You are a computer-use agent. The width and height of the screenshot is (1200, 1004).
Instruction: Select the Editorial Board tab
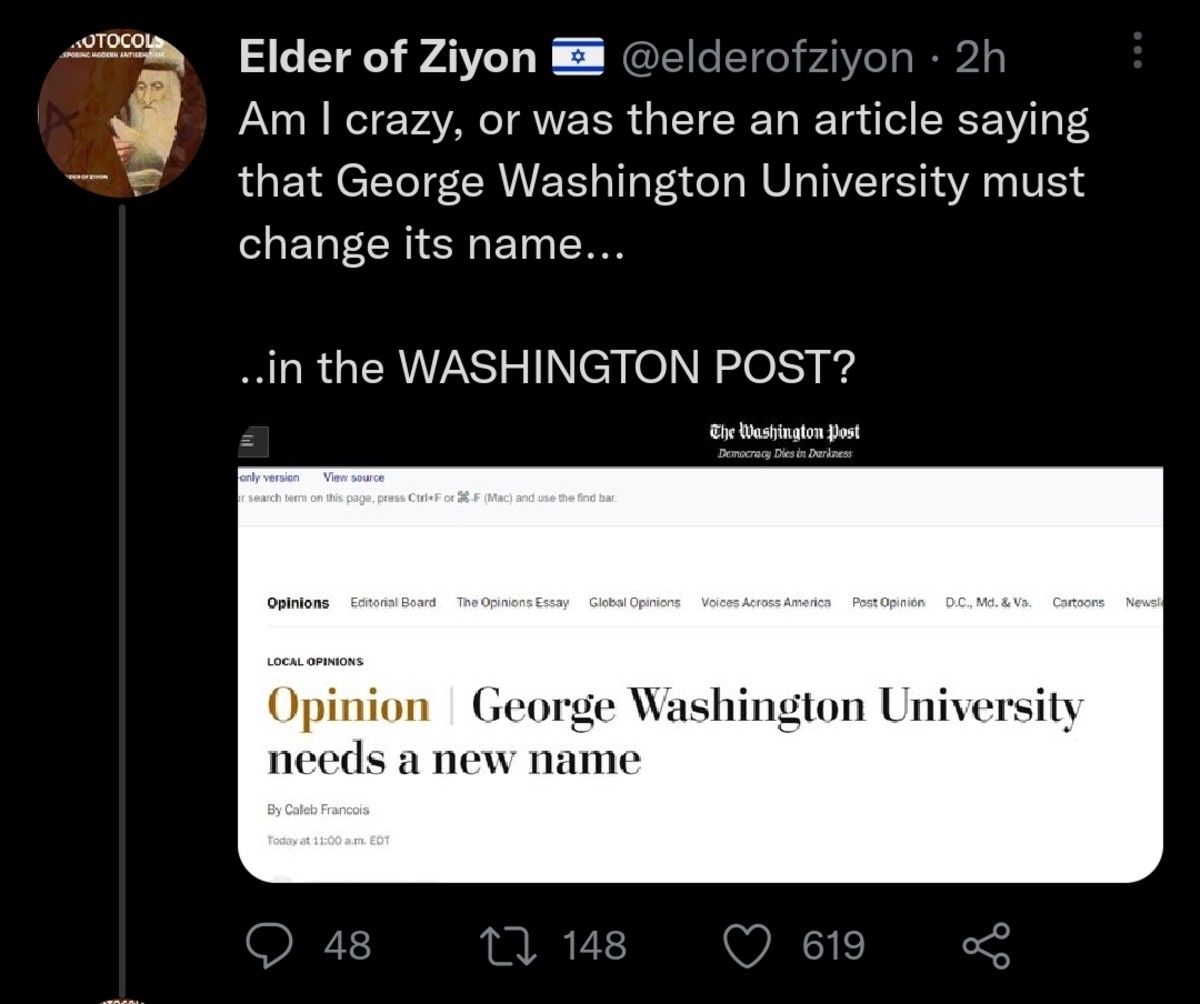[393, 603]
